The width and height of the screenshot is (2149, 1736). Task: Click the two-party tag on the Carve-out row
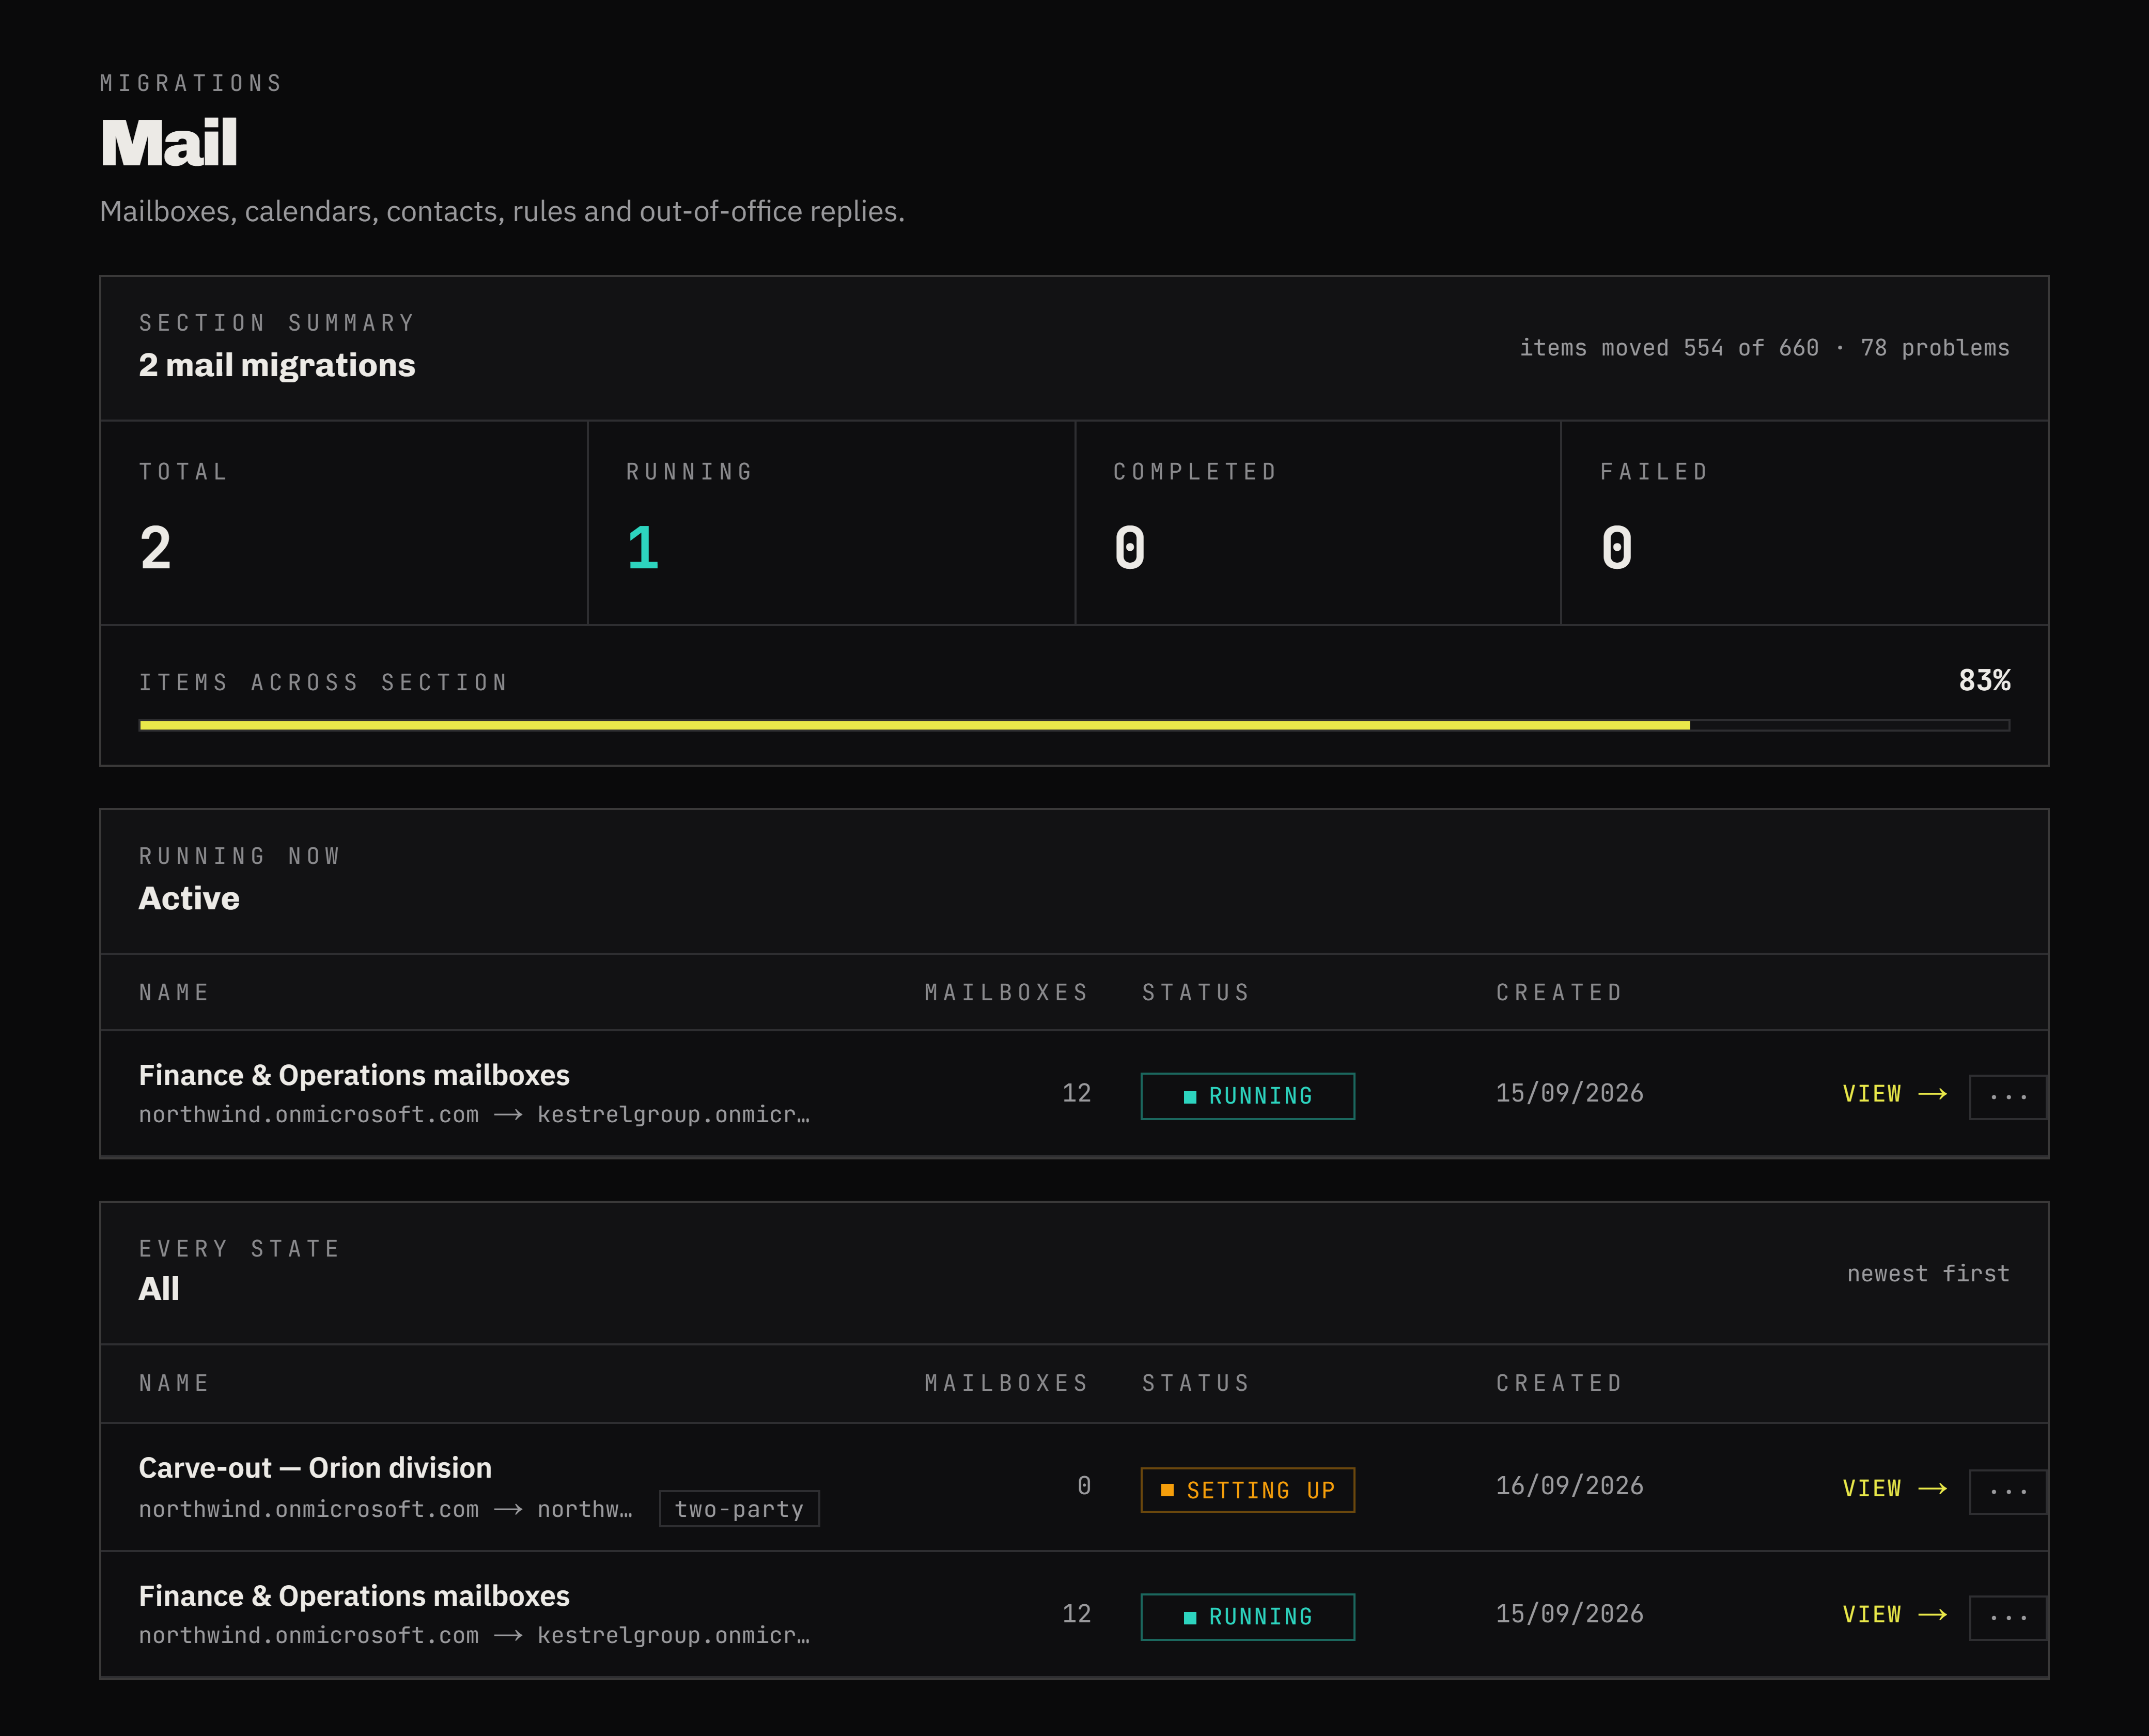739,1508
